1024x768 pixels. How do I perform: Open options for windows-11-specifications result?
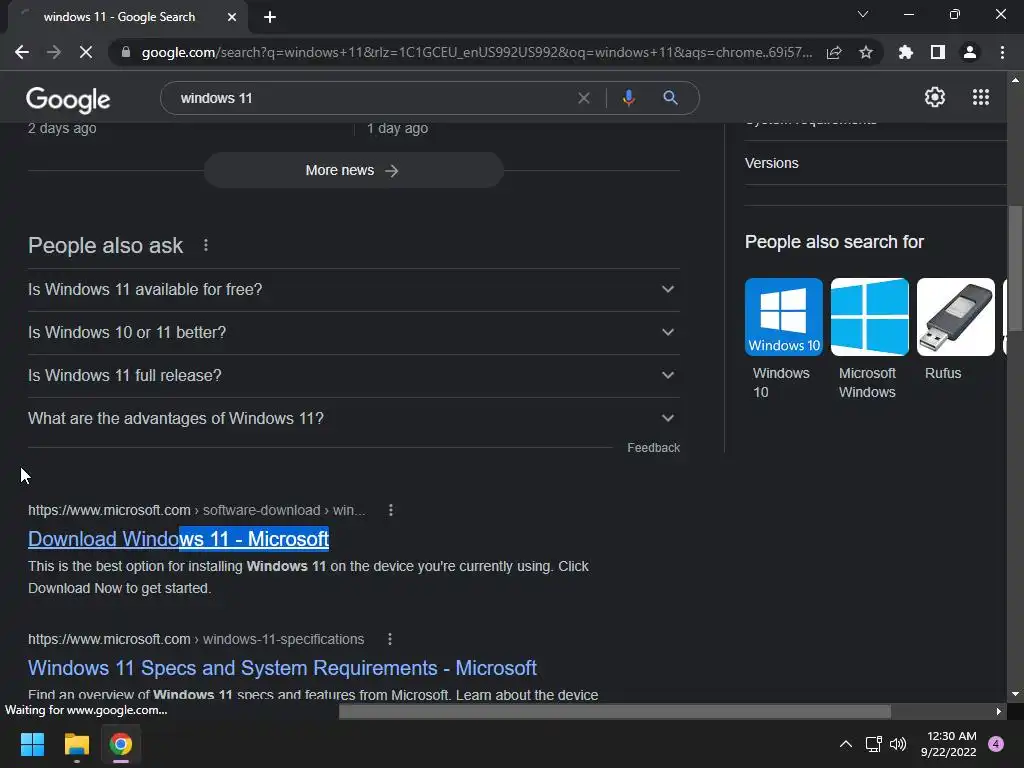[390, 639]
